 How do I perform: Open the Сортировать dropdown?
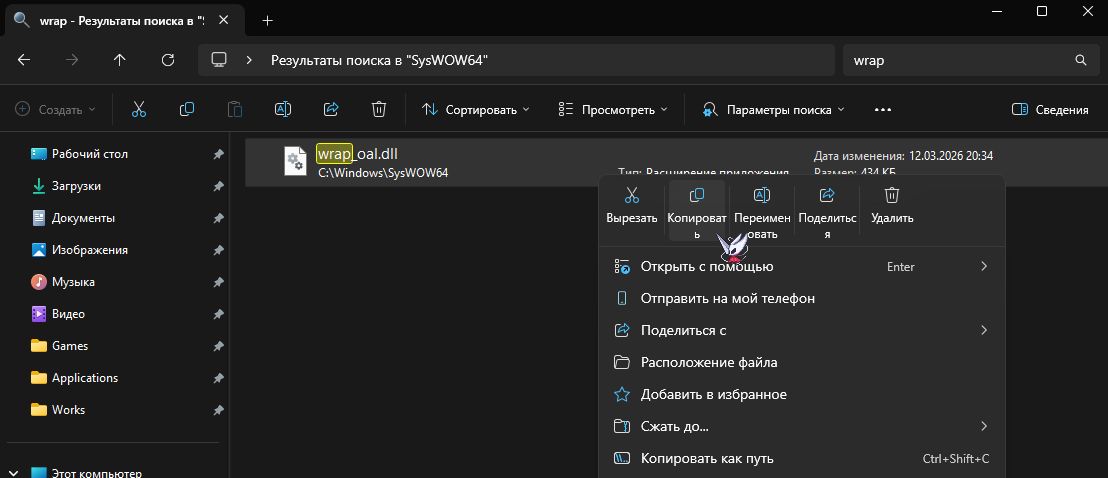(476, 110)
